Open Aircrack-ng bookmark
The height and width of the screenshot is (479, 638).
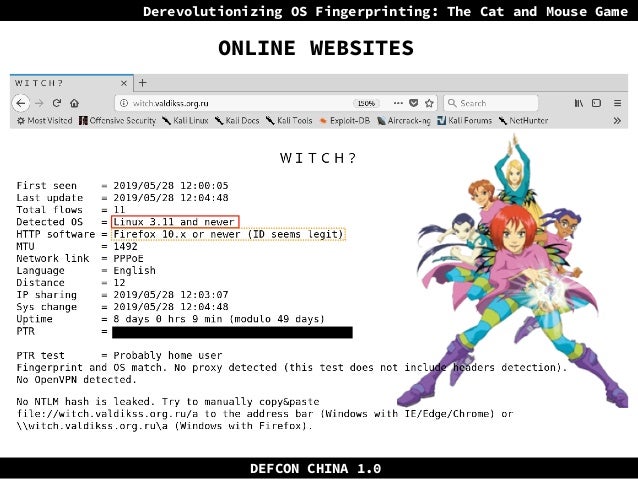pos(404,120)
